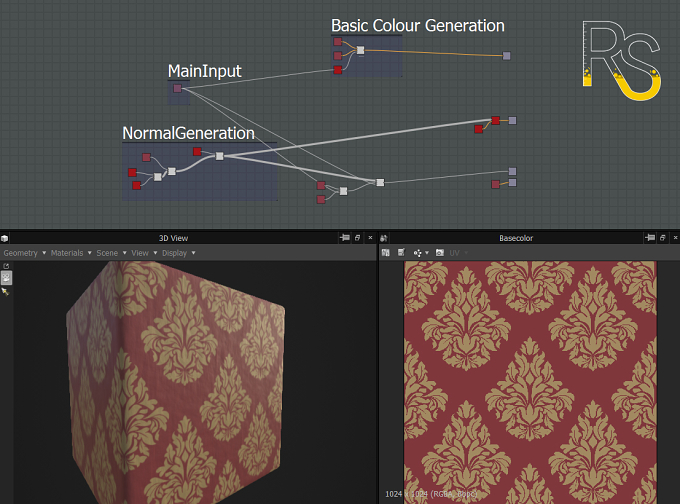The image size is (680, 504).
Task: Open the Materials menu
Action: pyautogui.click(x=71, y=253)
